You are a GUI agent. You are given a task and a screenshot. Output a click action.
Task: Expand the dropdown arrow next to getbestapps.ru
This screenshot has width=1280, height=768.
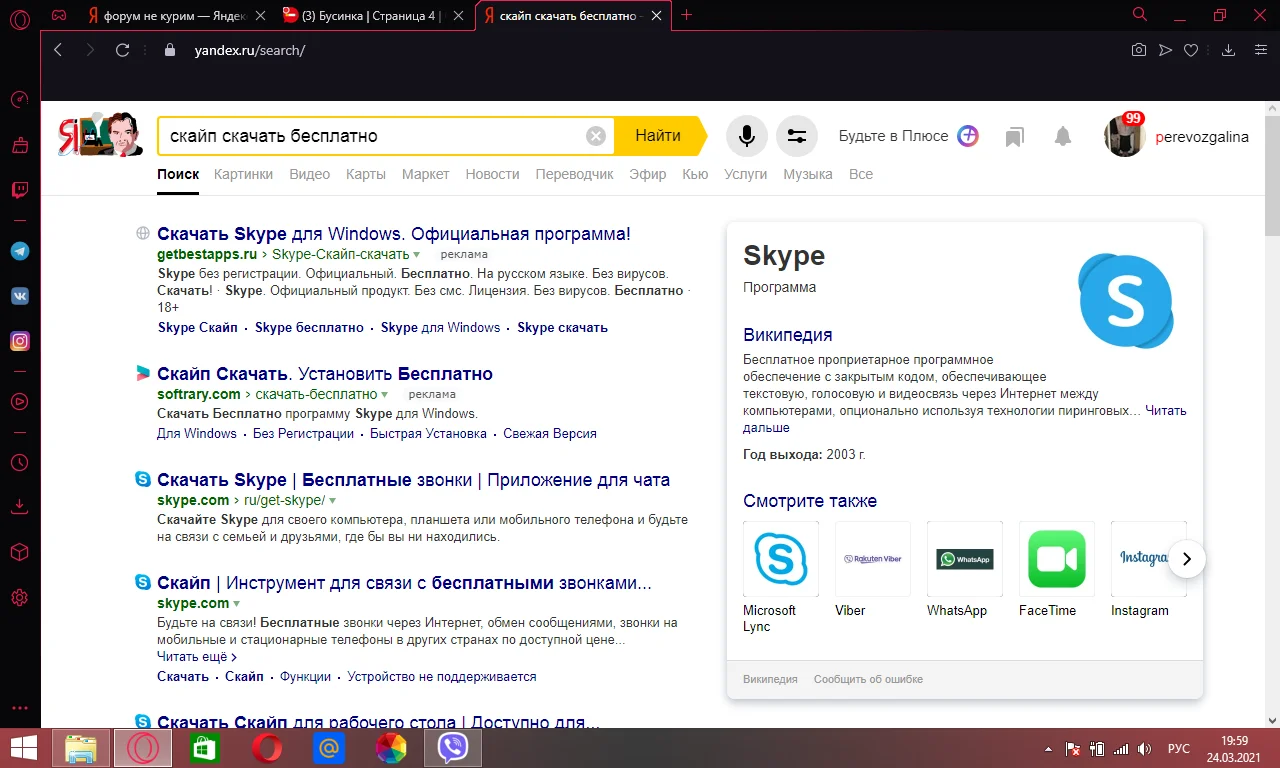tap(416, 255)
